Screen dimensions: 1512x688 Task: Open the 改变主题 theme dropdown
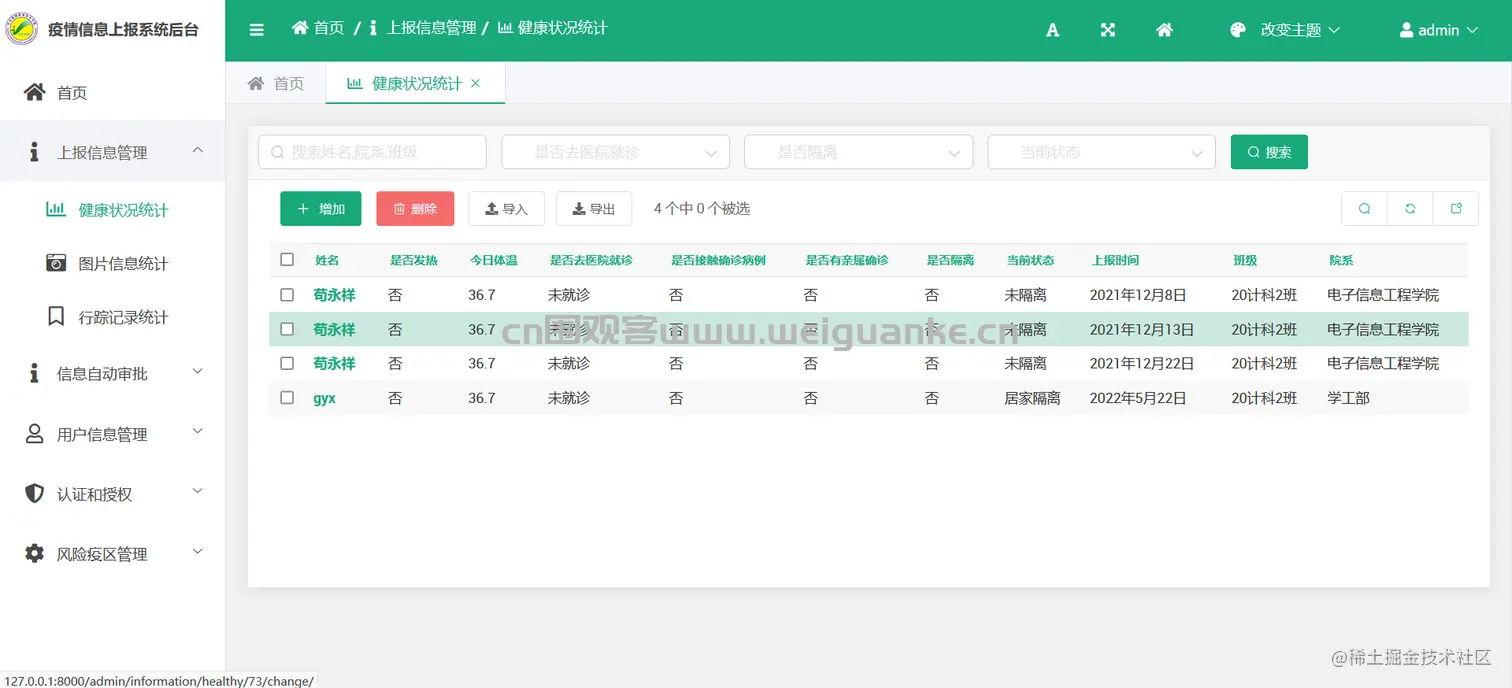pos(1299,30)
